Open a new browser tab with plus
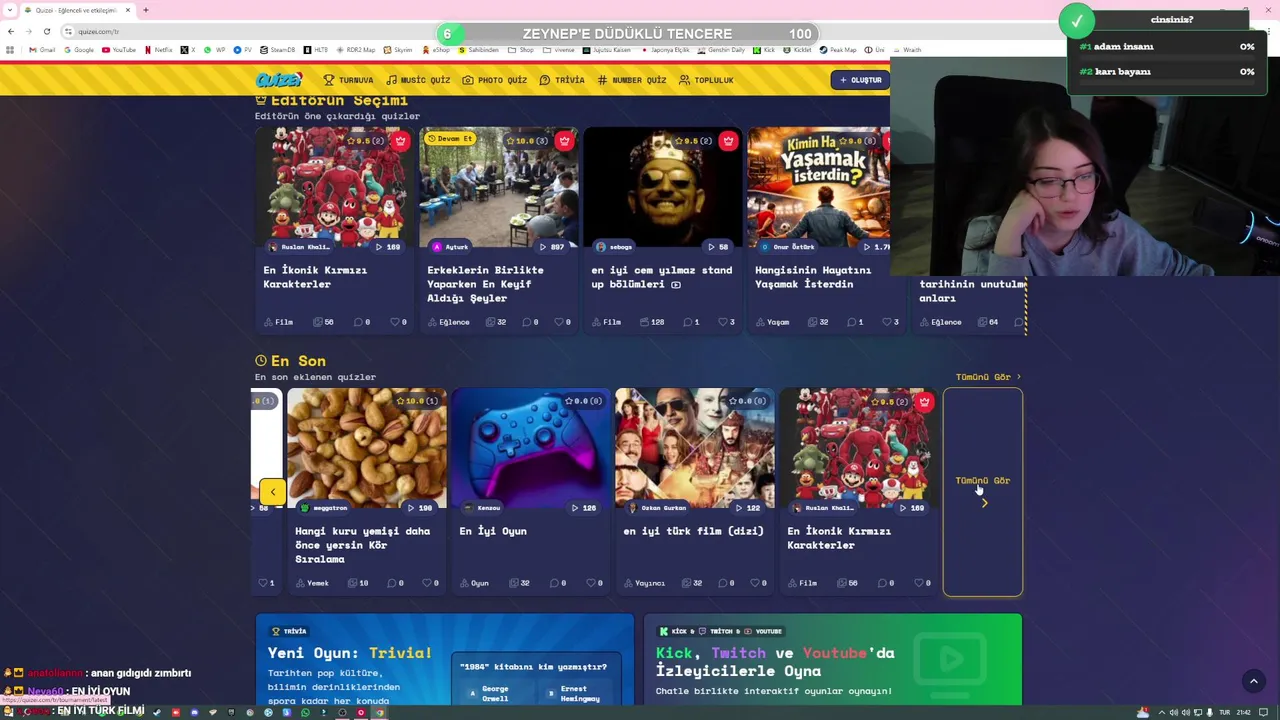This screenshot has height=720, width=1280. pyautogui.click(x=145, y=10)
